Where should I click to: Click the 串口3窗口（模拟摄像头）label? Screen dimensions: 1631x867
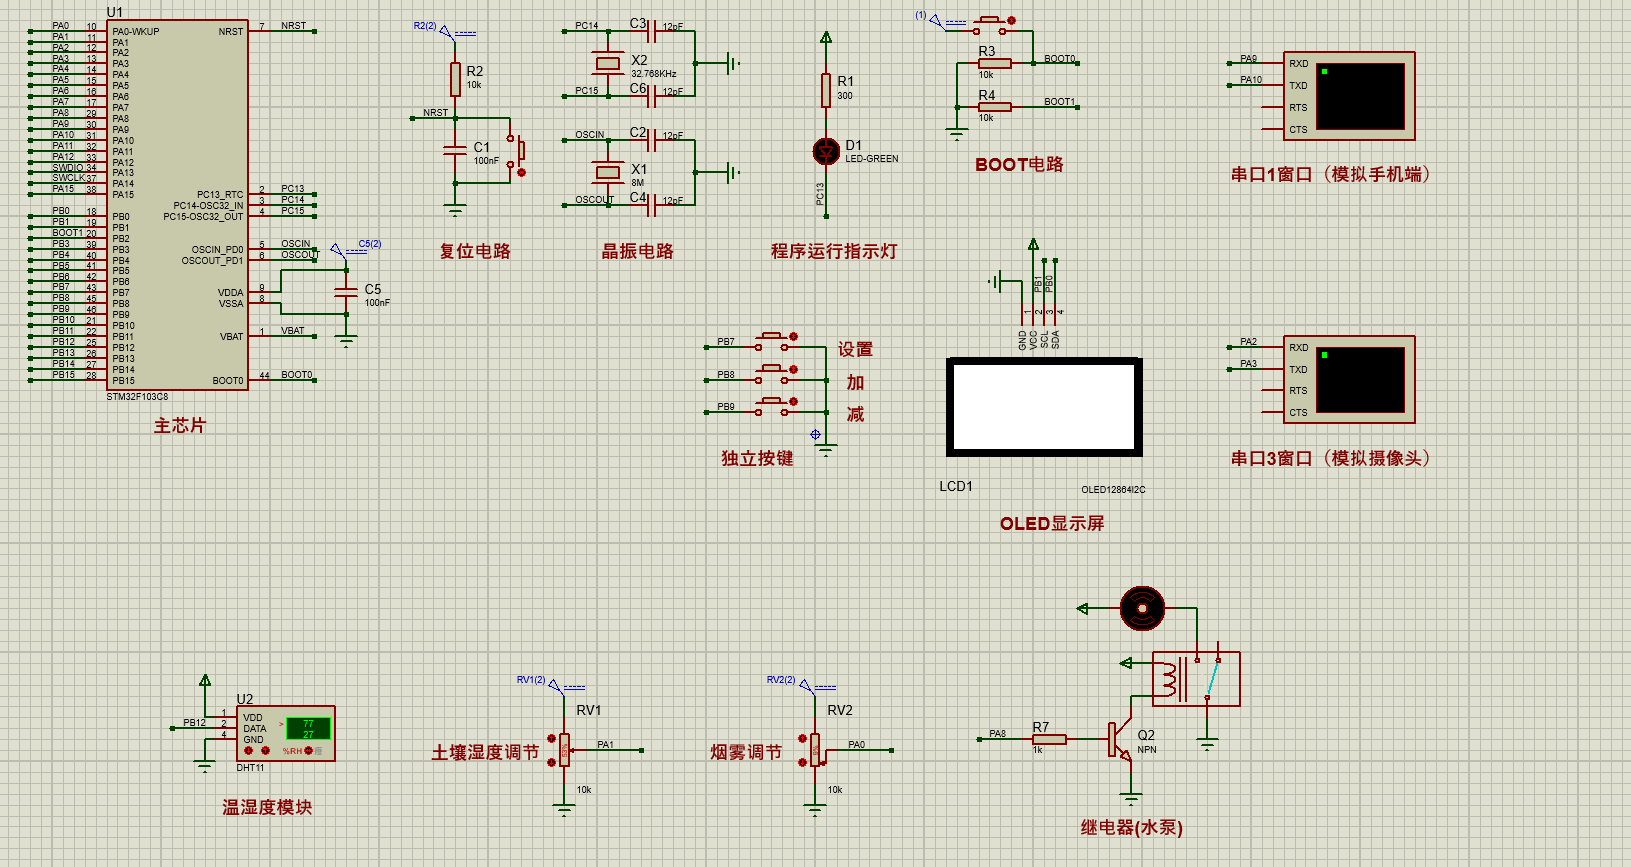[x=1333, y=458]
